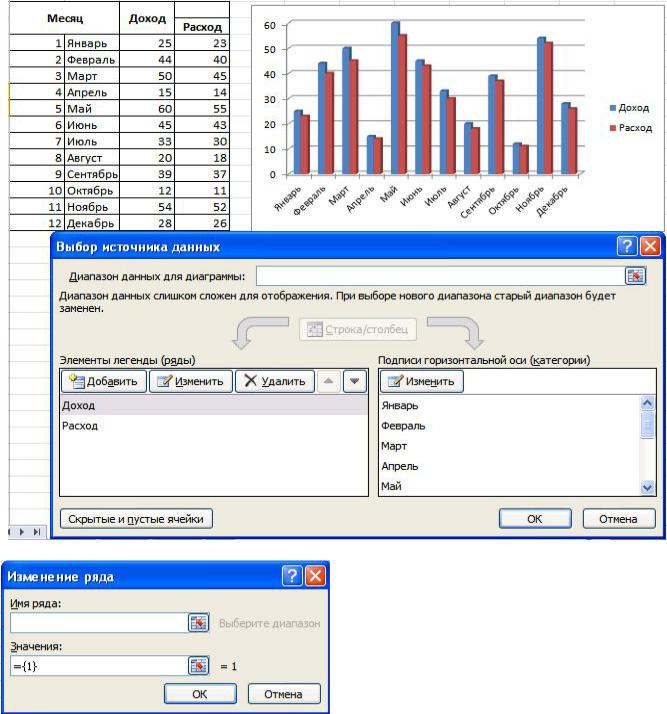This screenshot has height=714, width=667.
Task: Select Май in category labels list
Action: click(509, 486)
